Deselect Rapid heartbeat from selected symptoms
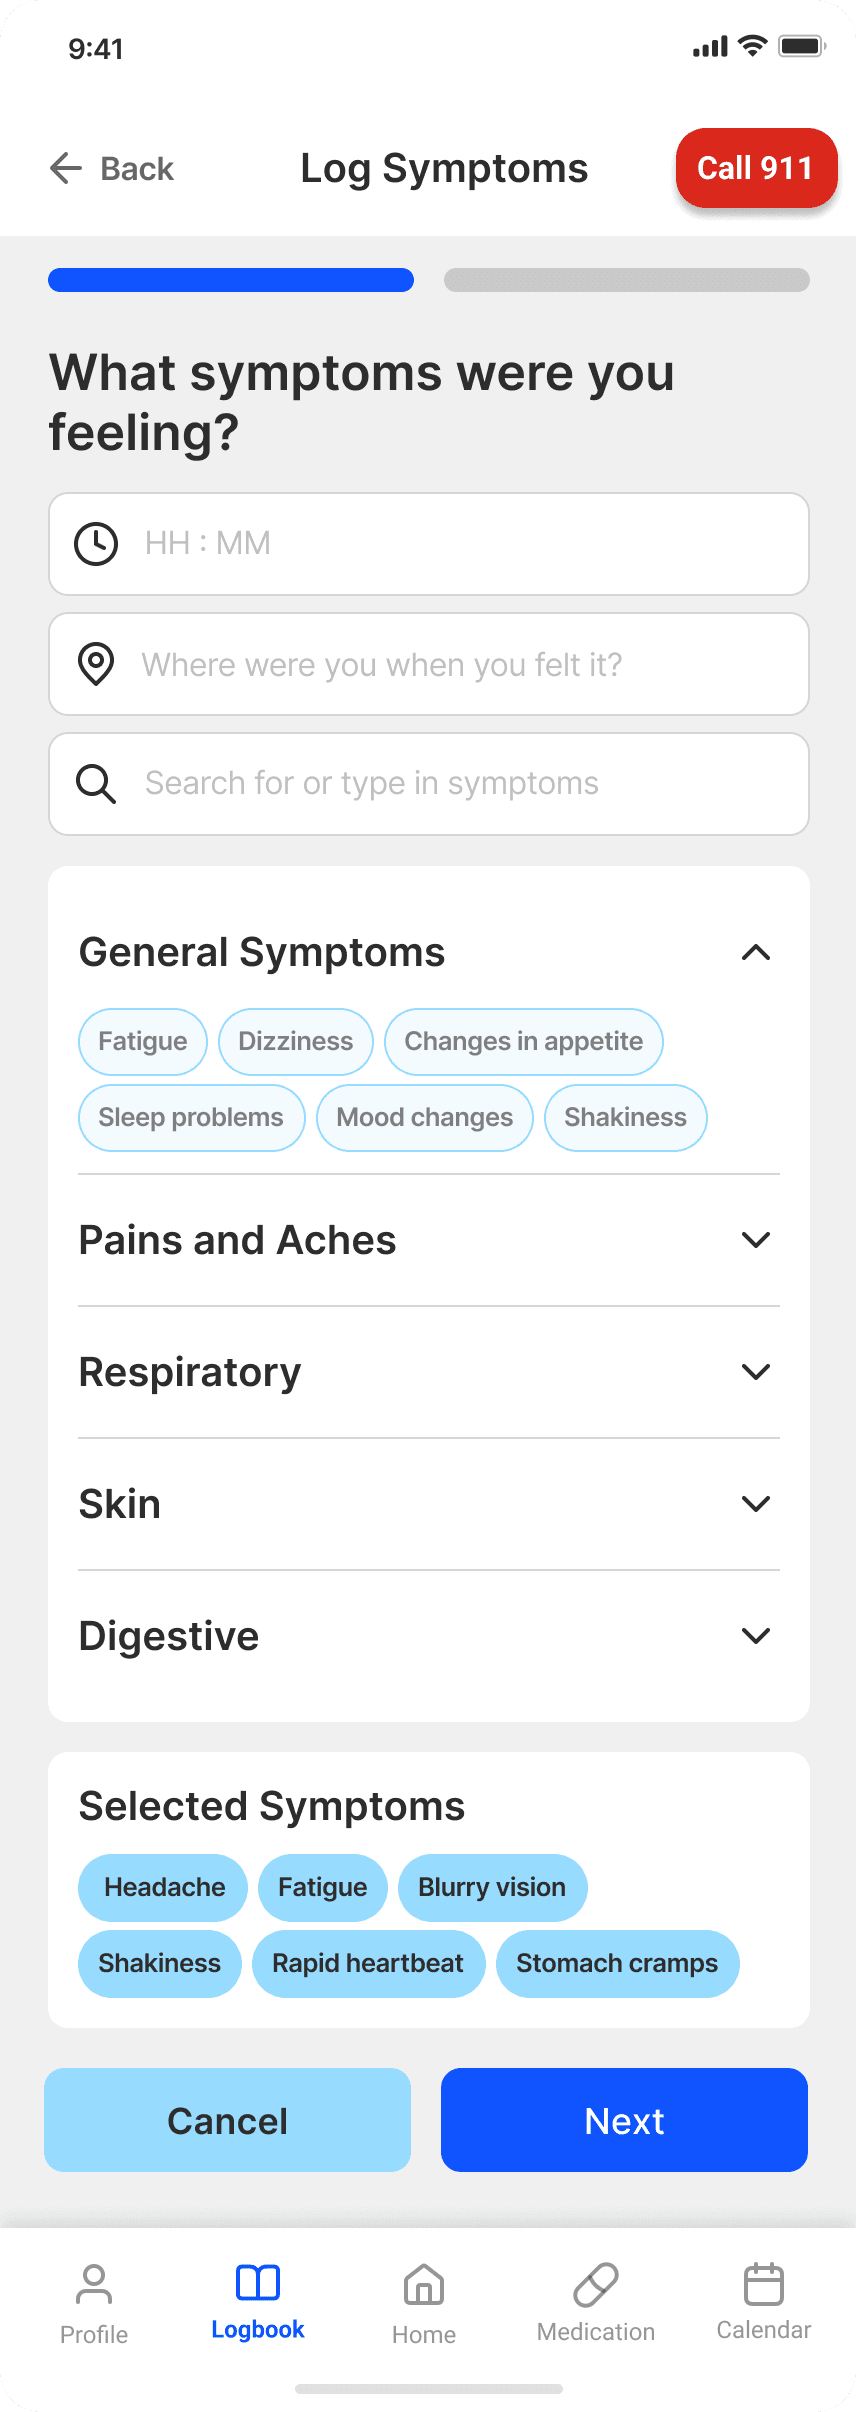This screenshot has height=2412, width=856. point(368,1964)
